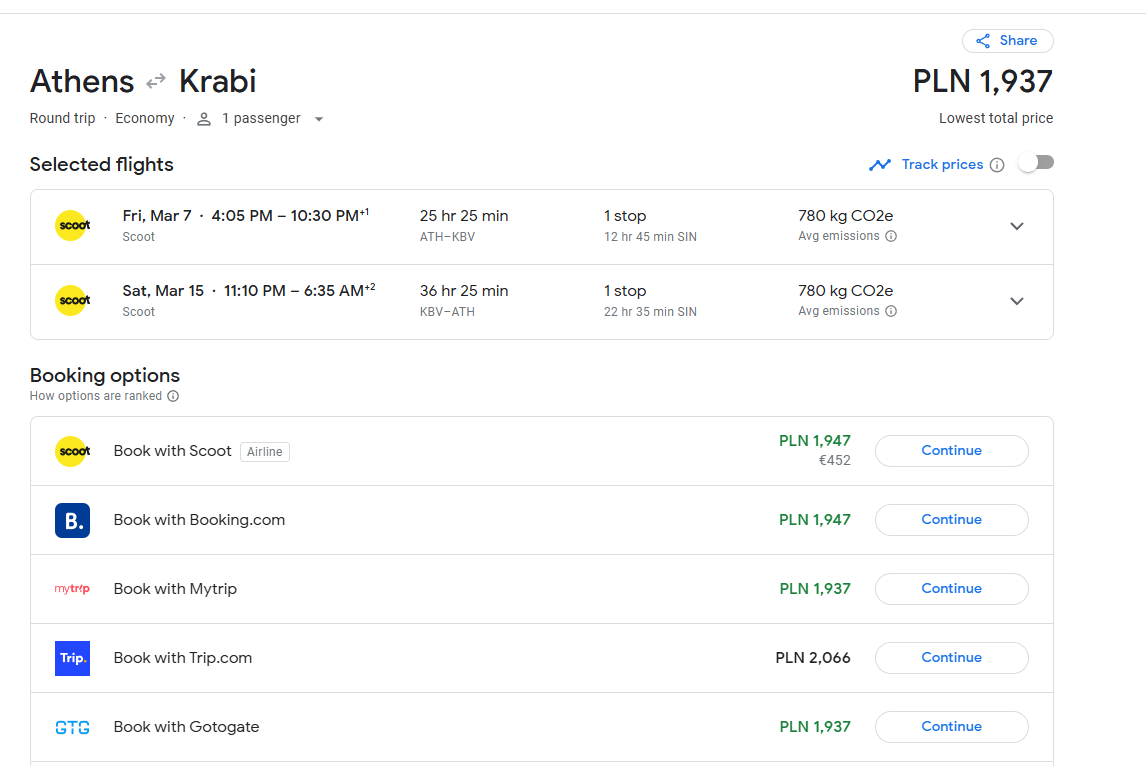Viewport: 1146px width, 766px height.
Task: Click the How options are ranked link
Action: click(x=96, y=396)
